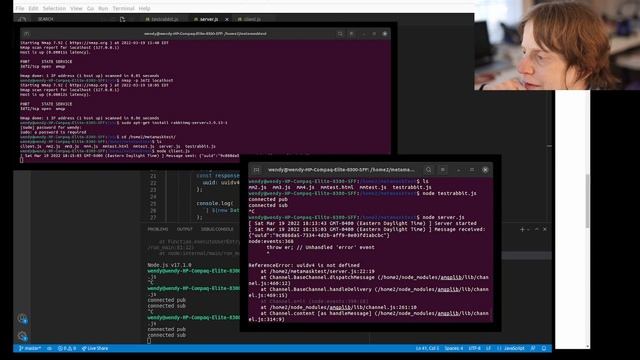The image size is (640, 360).
Task: Start Live Share from status bar
Action: tap(95, 348)
